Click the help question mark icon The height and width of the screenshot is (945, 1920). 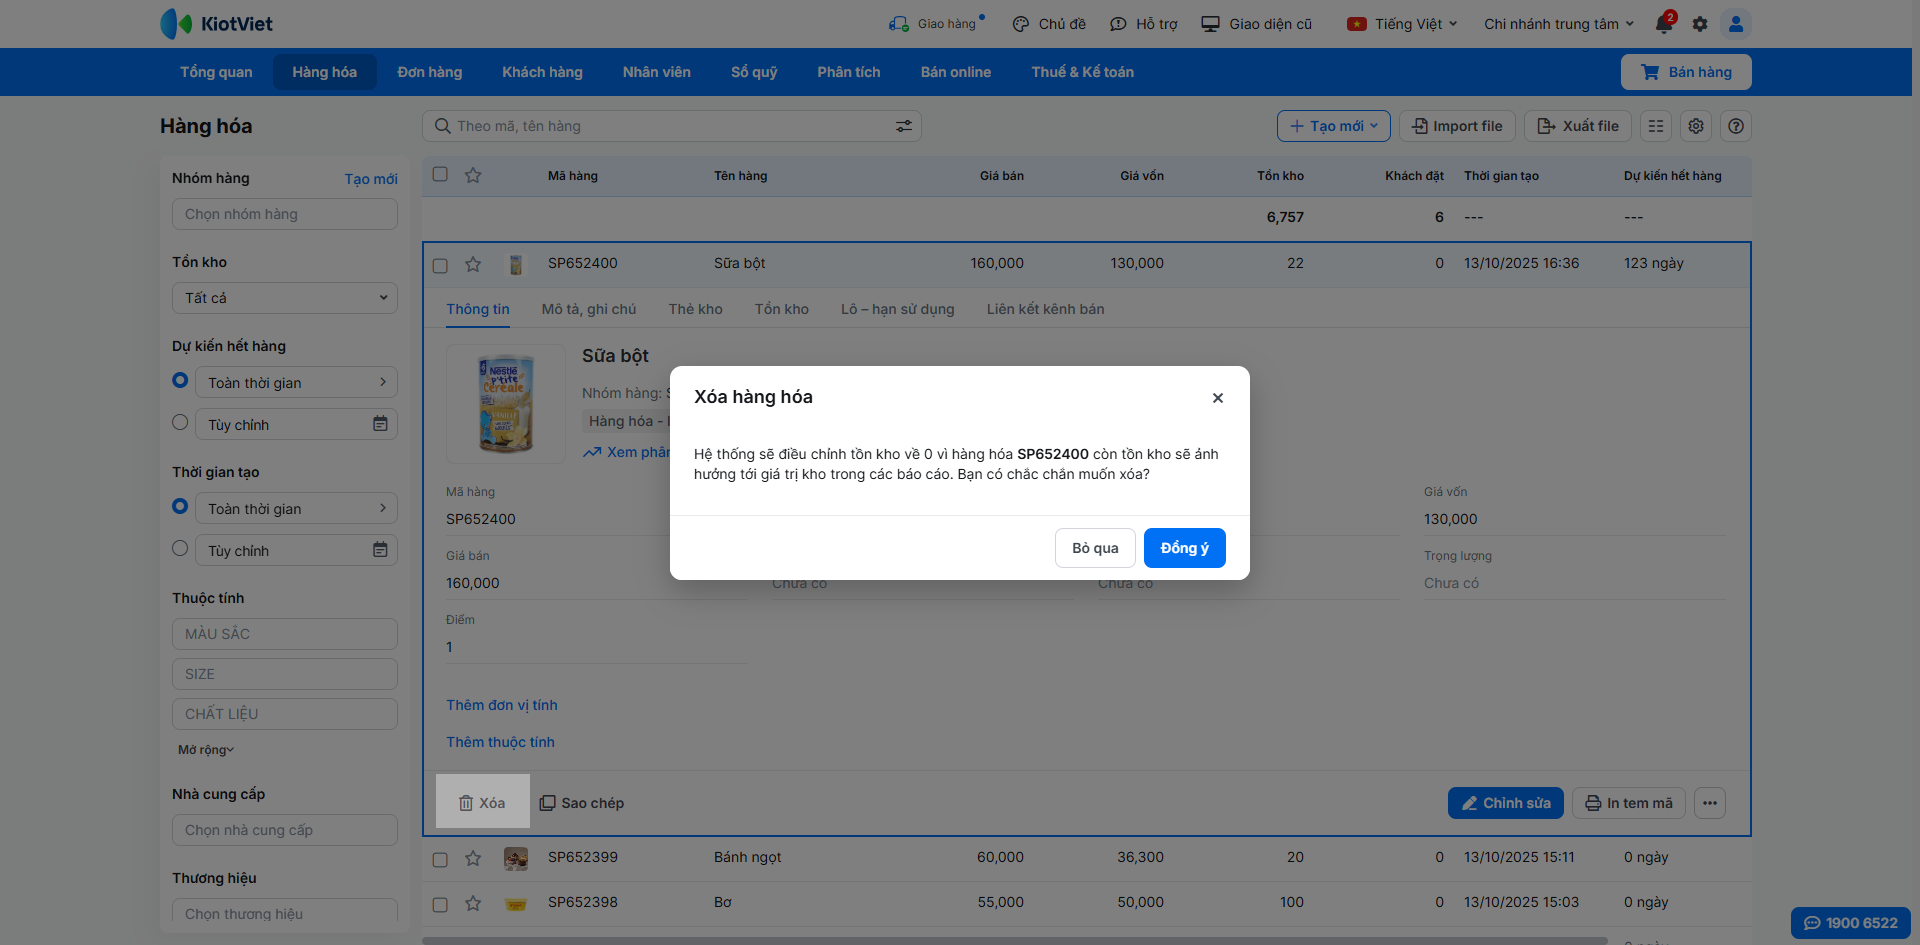coord(1736,126)
